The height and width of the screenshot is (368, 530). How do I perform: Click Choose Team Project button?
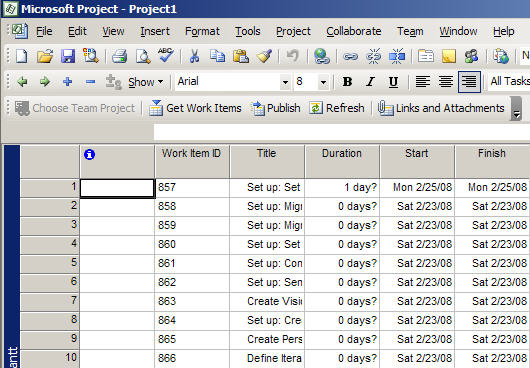pos(75,108)
